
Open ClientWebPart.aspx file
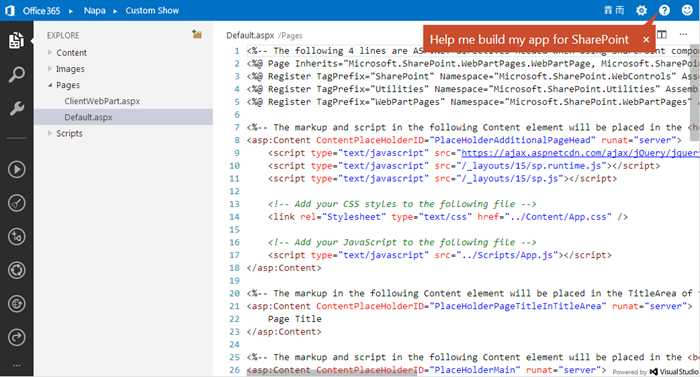pyautogui.click(x=102, y=101)
